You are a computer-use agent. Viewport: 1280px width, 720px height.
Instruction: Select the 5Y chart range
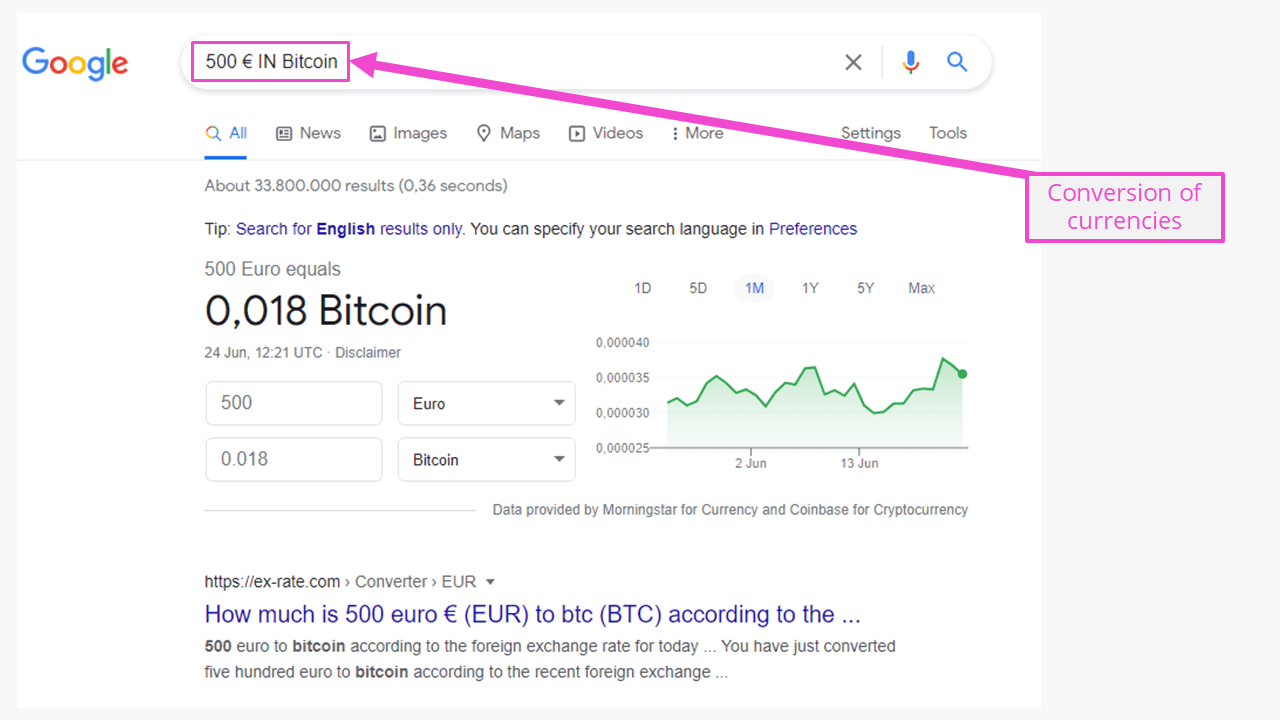click(865, 288)
